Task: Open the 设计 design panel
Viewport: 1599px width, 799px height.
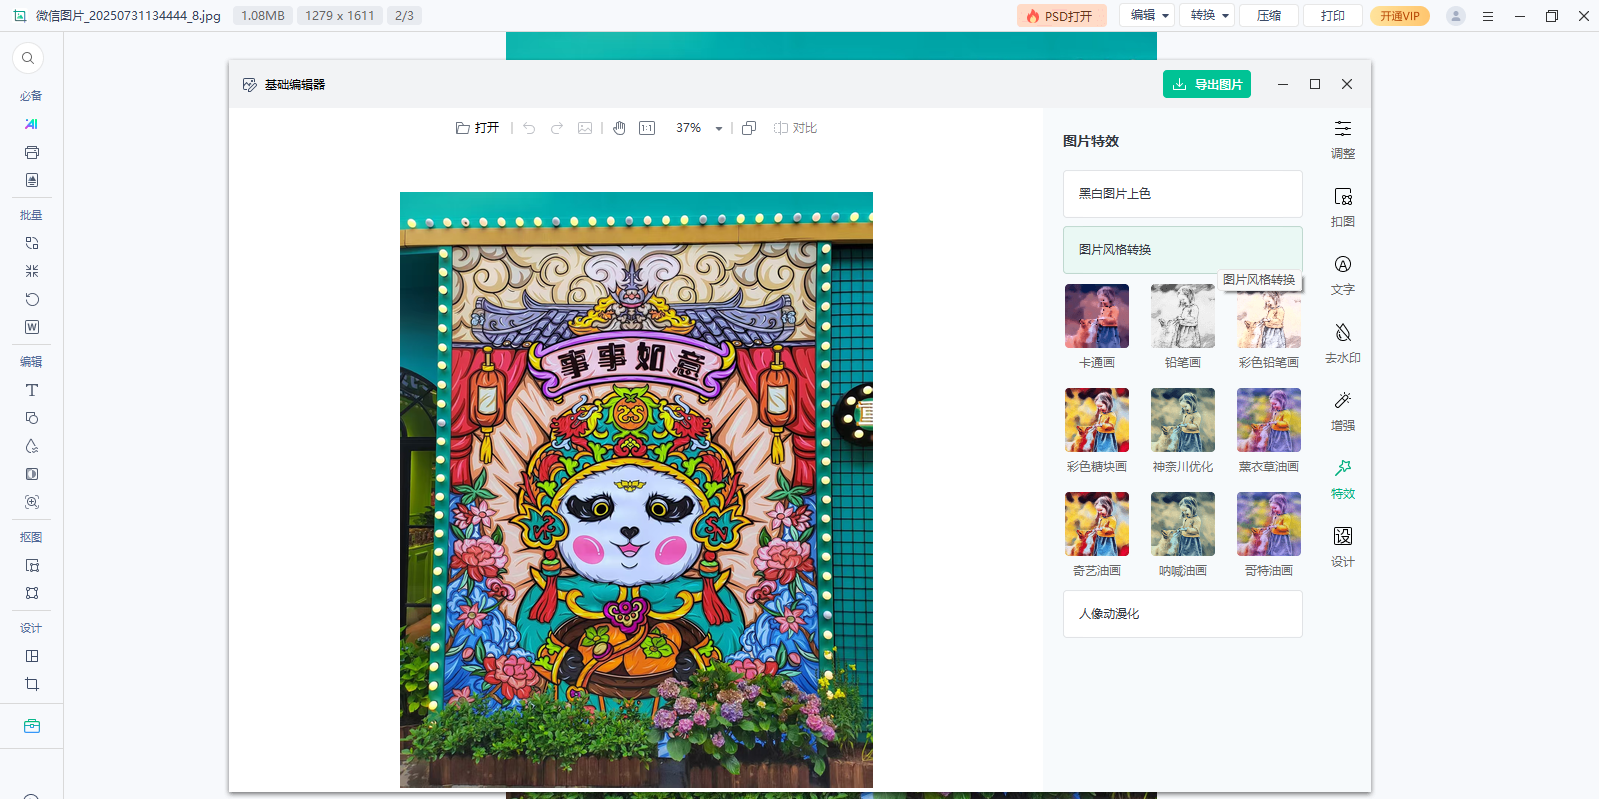Action: [x=1343, y=547]
